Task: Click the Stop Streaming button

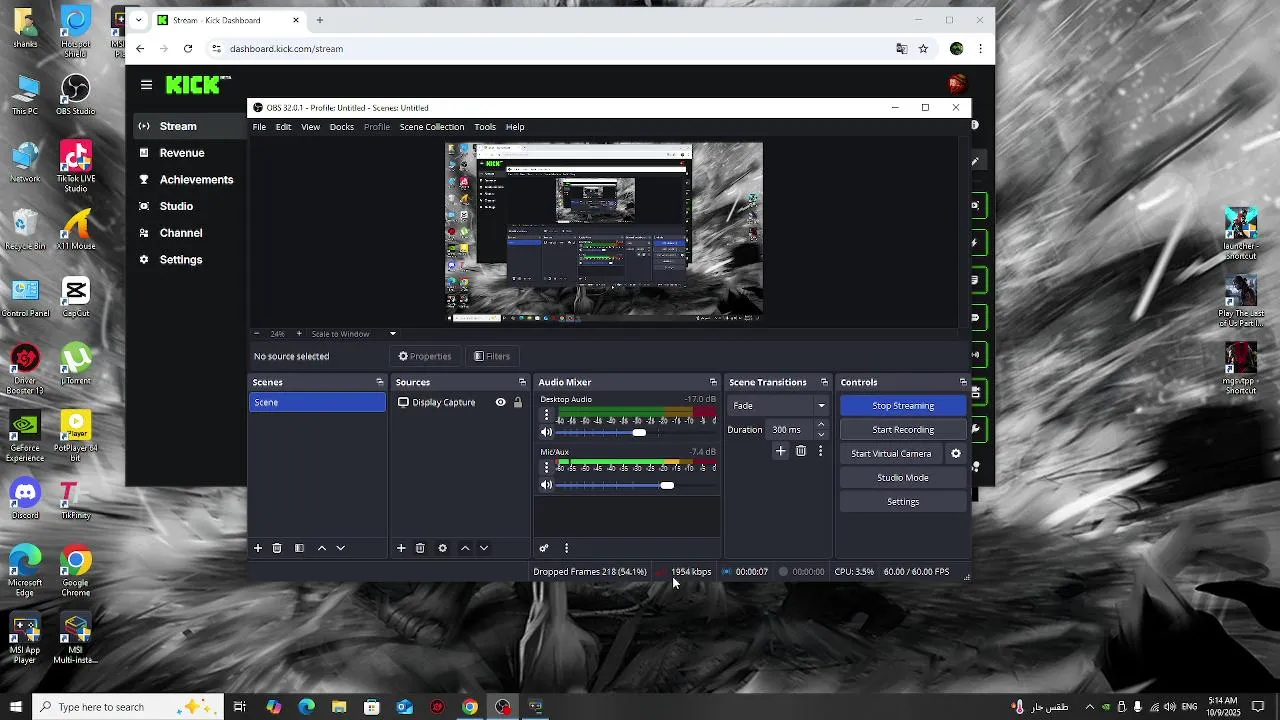Action: [x=903, y=406]
